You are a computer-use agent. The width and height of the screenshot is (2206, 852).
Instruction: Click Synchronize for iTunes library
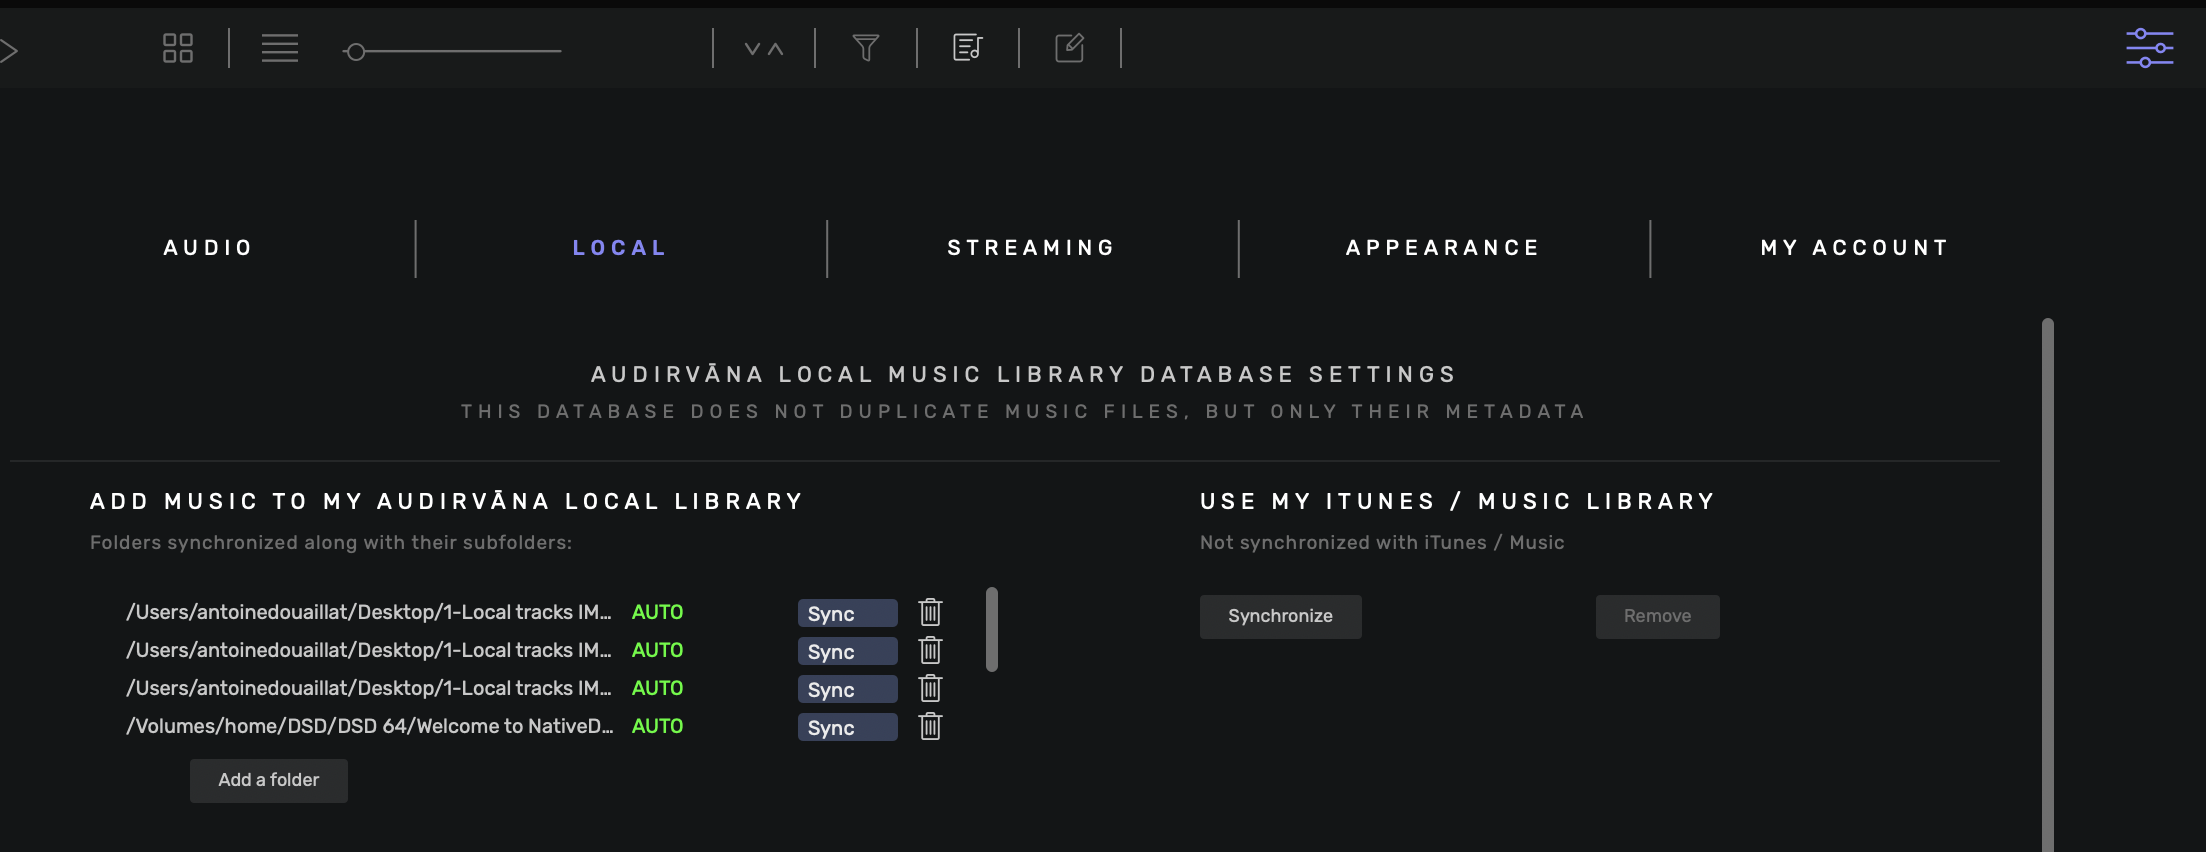click(1280, 616)
